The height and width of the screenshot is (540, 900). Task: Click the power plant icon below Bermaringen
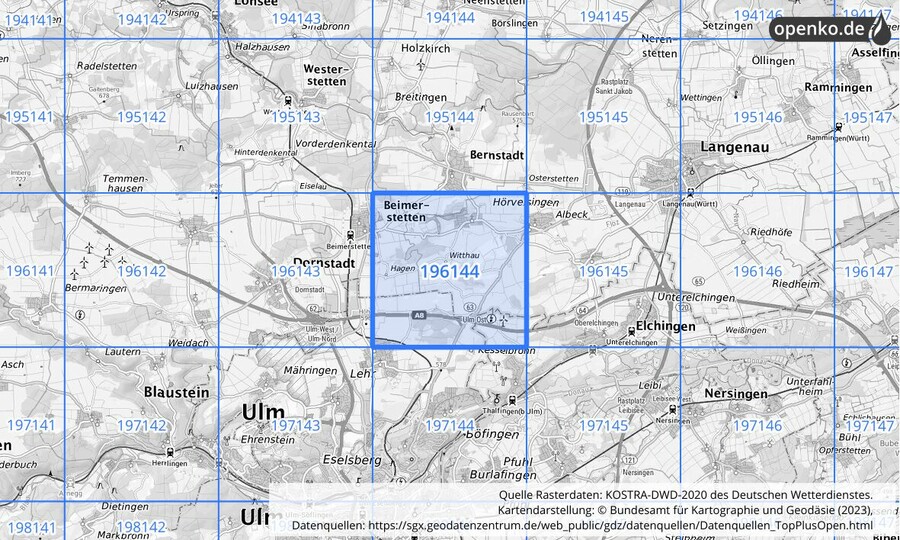pos(80,314)
